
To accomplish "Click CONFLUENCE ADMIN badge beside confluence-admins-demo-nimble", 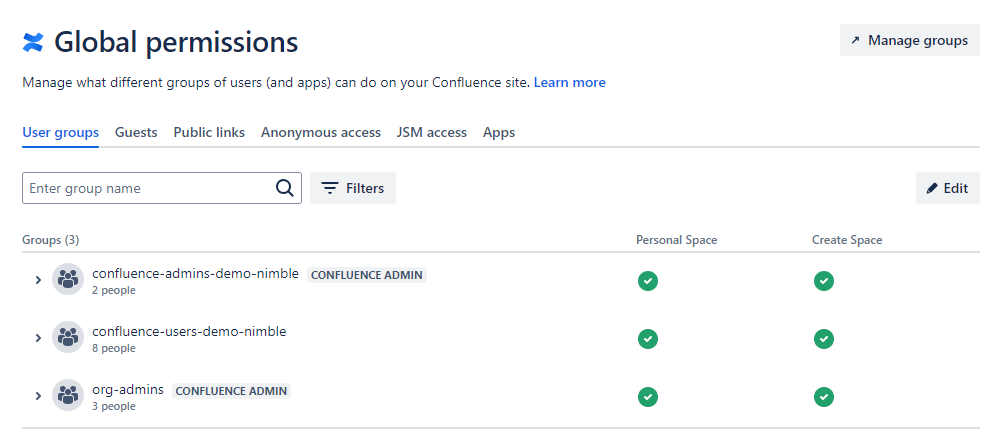I will [367, 275].
